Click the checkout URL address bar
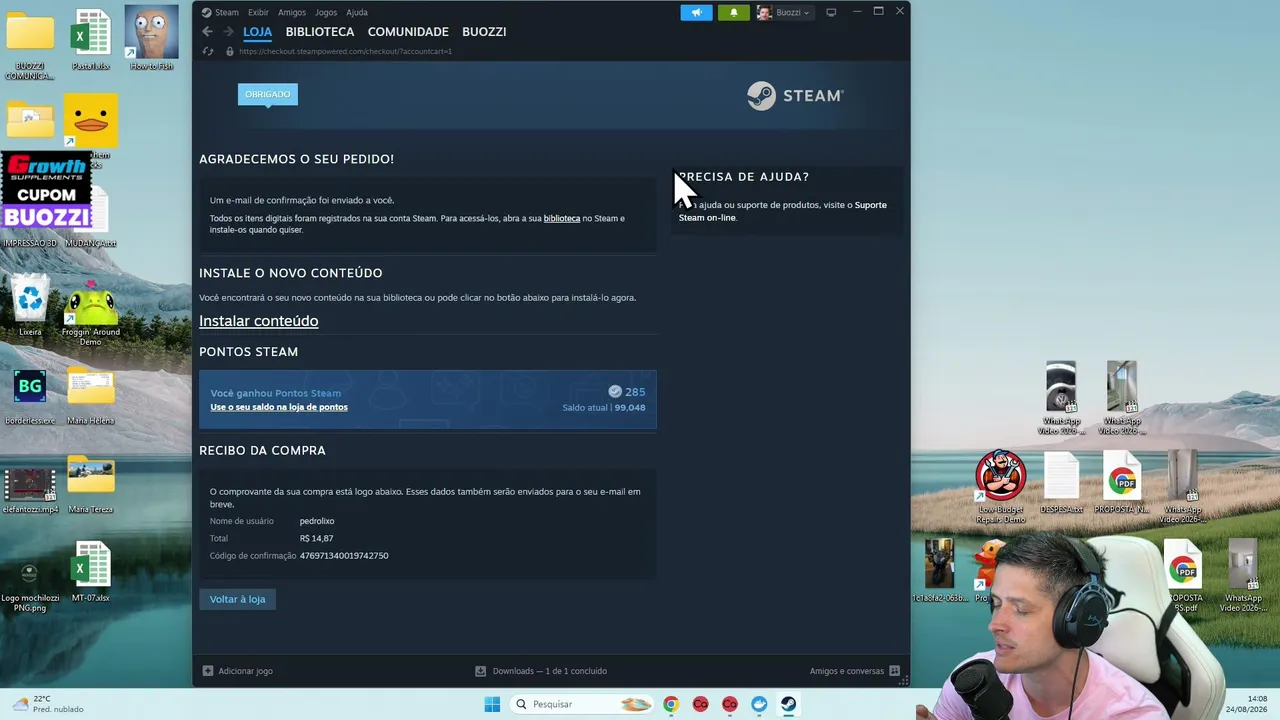1280x720 pixels. 345,51
